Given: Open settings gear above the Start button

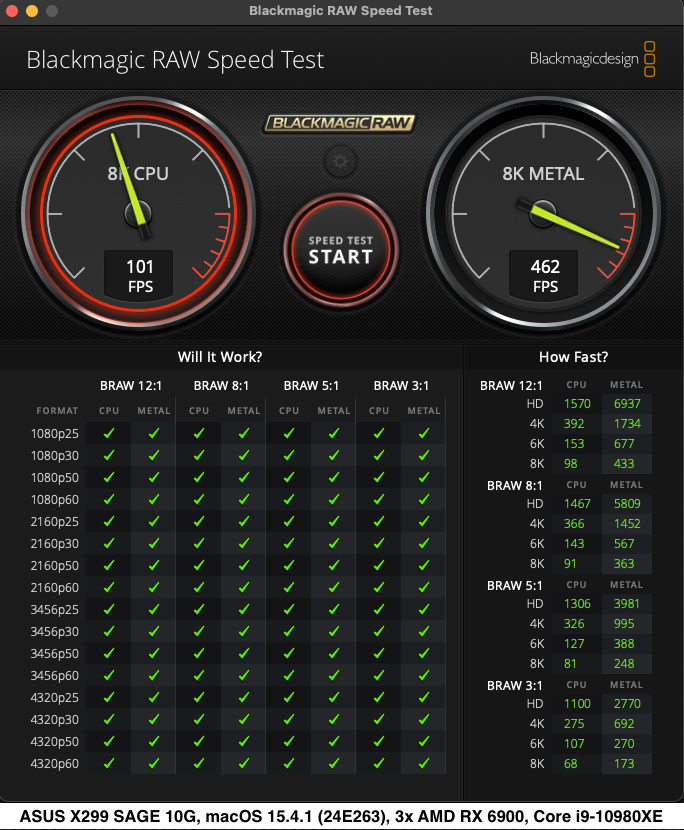Looking at the screenshot, I should coord(340,161).
